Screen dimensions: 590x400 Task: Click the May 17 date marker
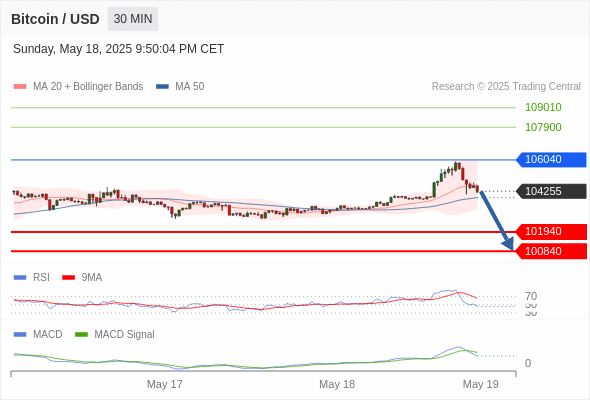(x=164, y=384)
